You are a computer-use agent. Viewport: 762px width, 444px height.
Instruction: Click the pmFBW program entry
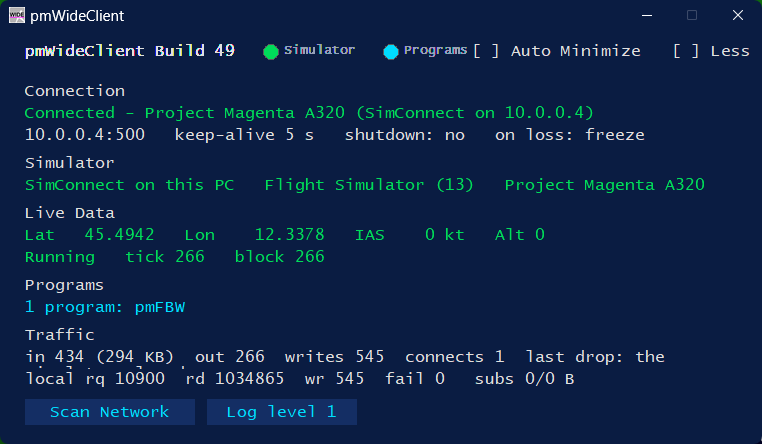[160, 307]
